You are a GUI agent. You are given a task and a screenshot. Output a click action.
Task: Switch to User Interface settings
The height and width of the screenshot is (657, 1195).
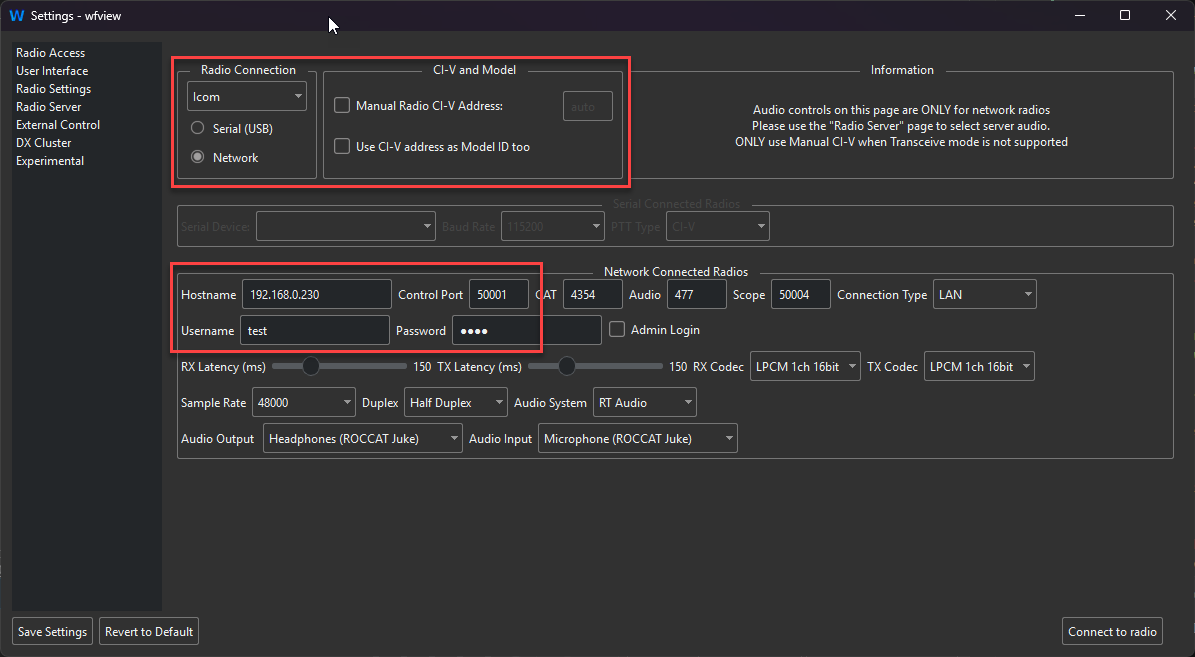(52, 71)
